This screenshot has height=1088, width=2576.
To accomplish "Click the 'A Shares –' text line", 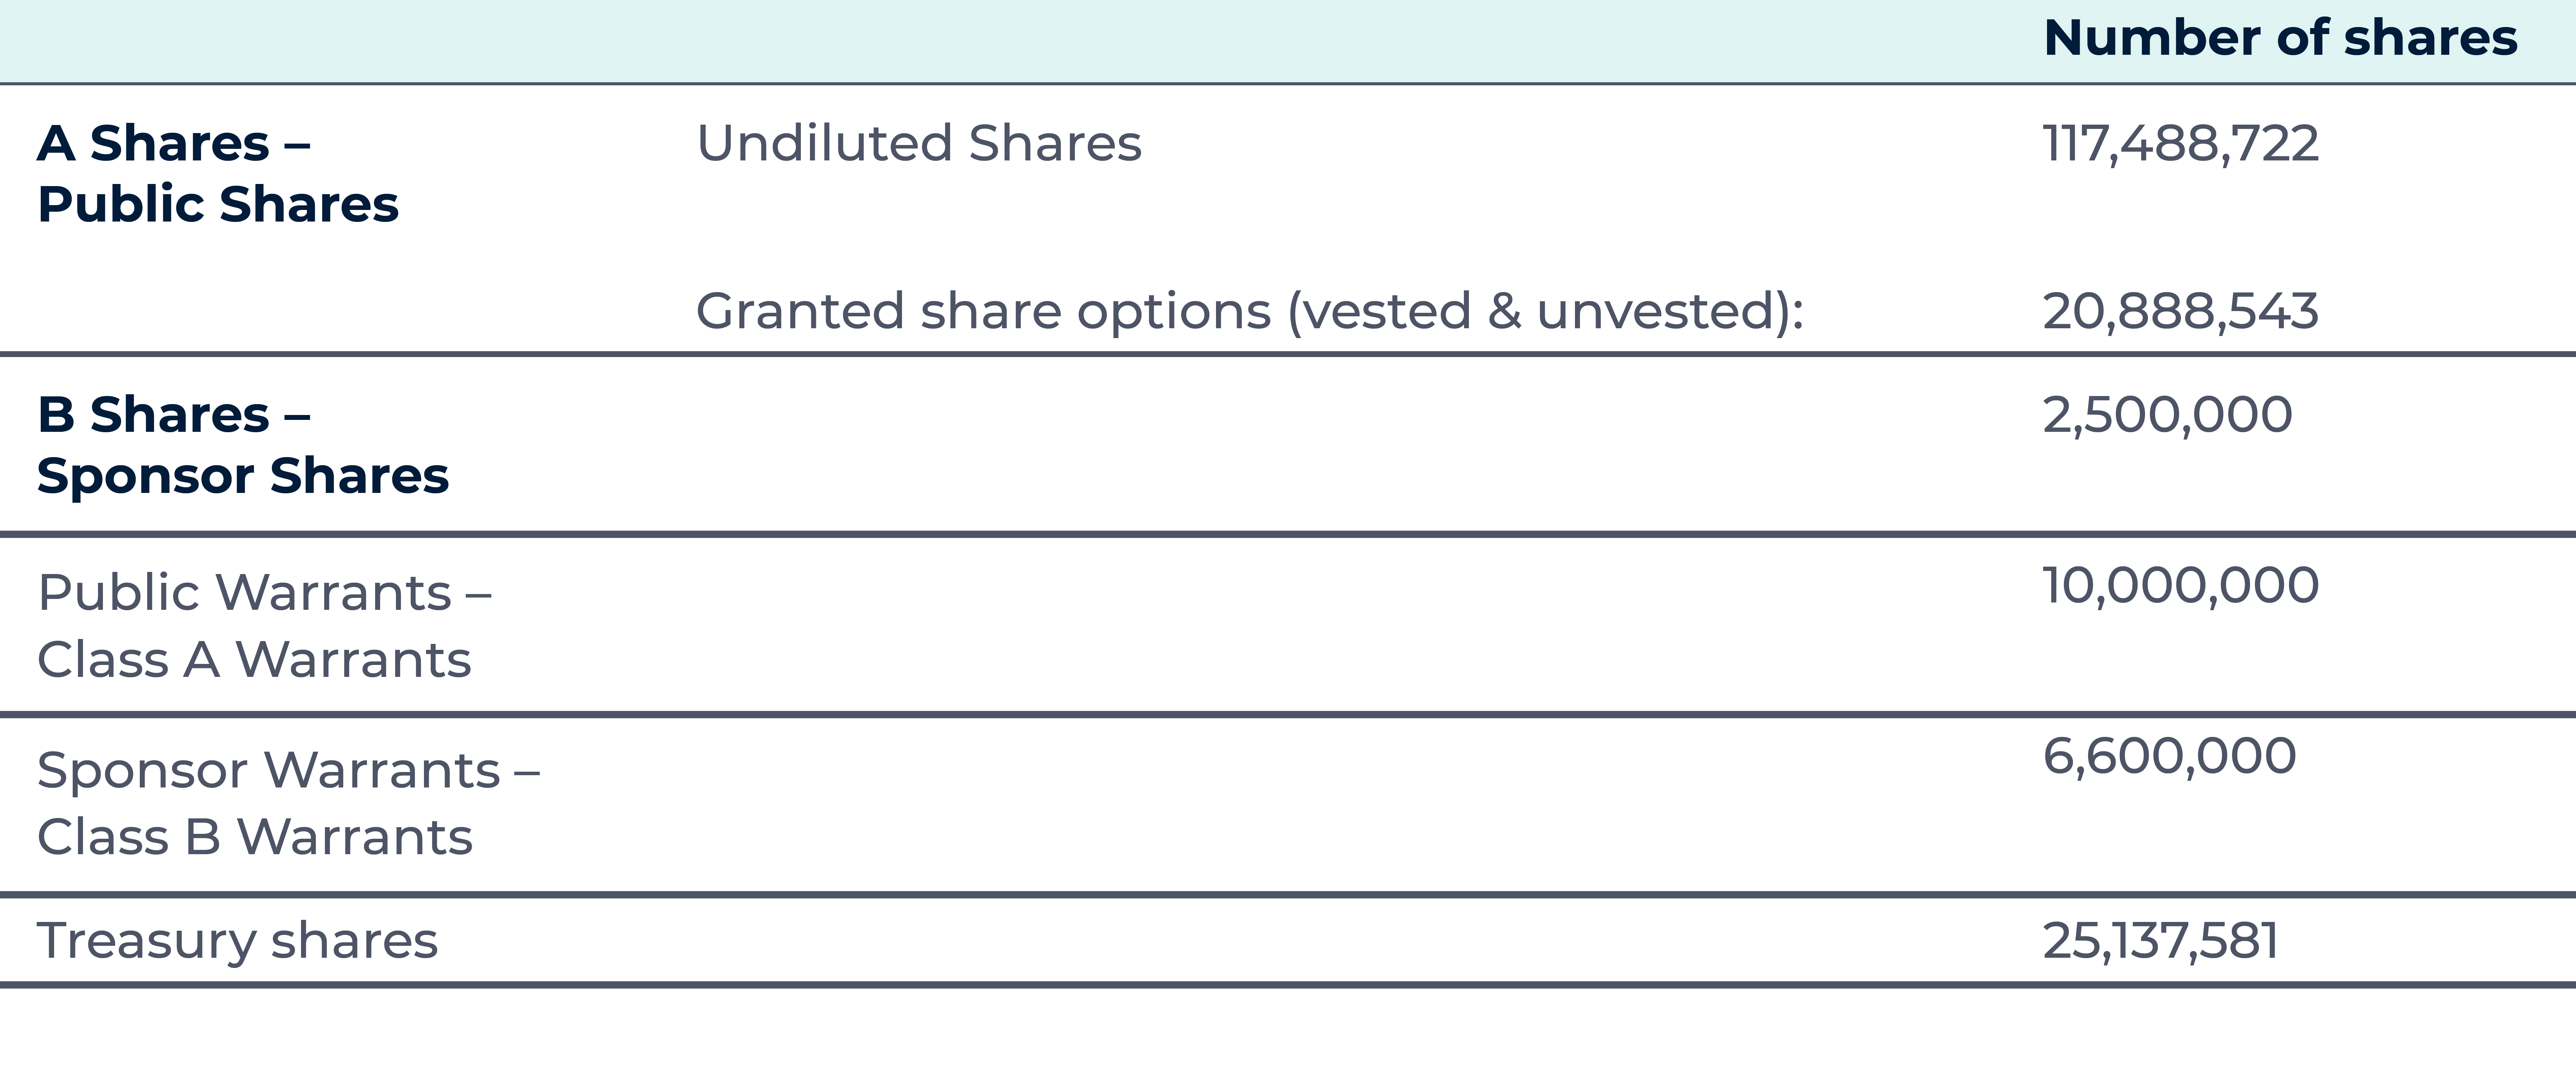I will (174, 143).
